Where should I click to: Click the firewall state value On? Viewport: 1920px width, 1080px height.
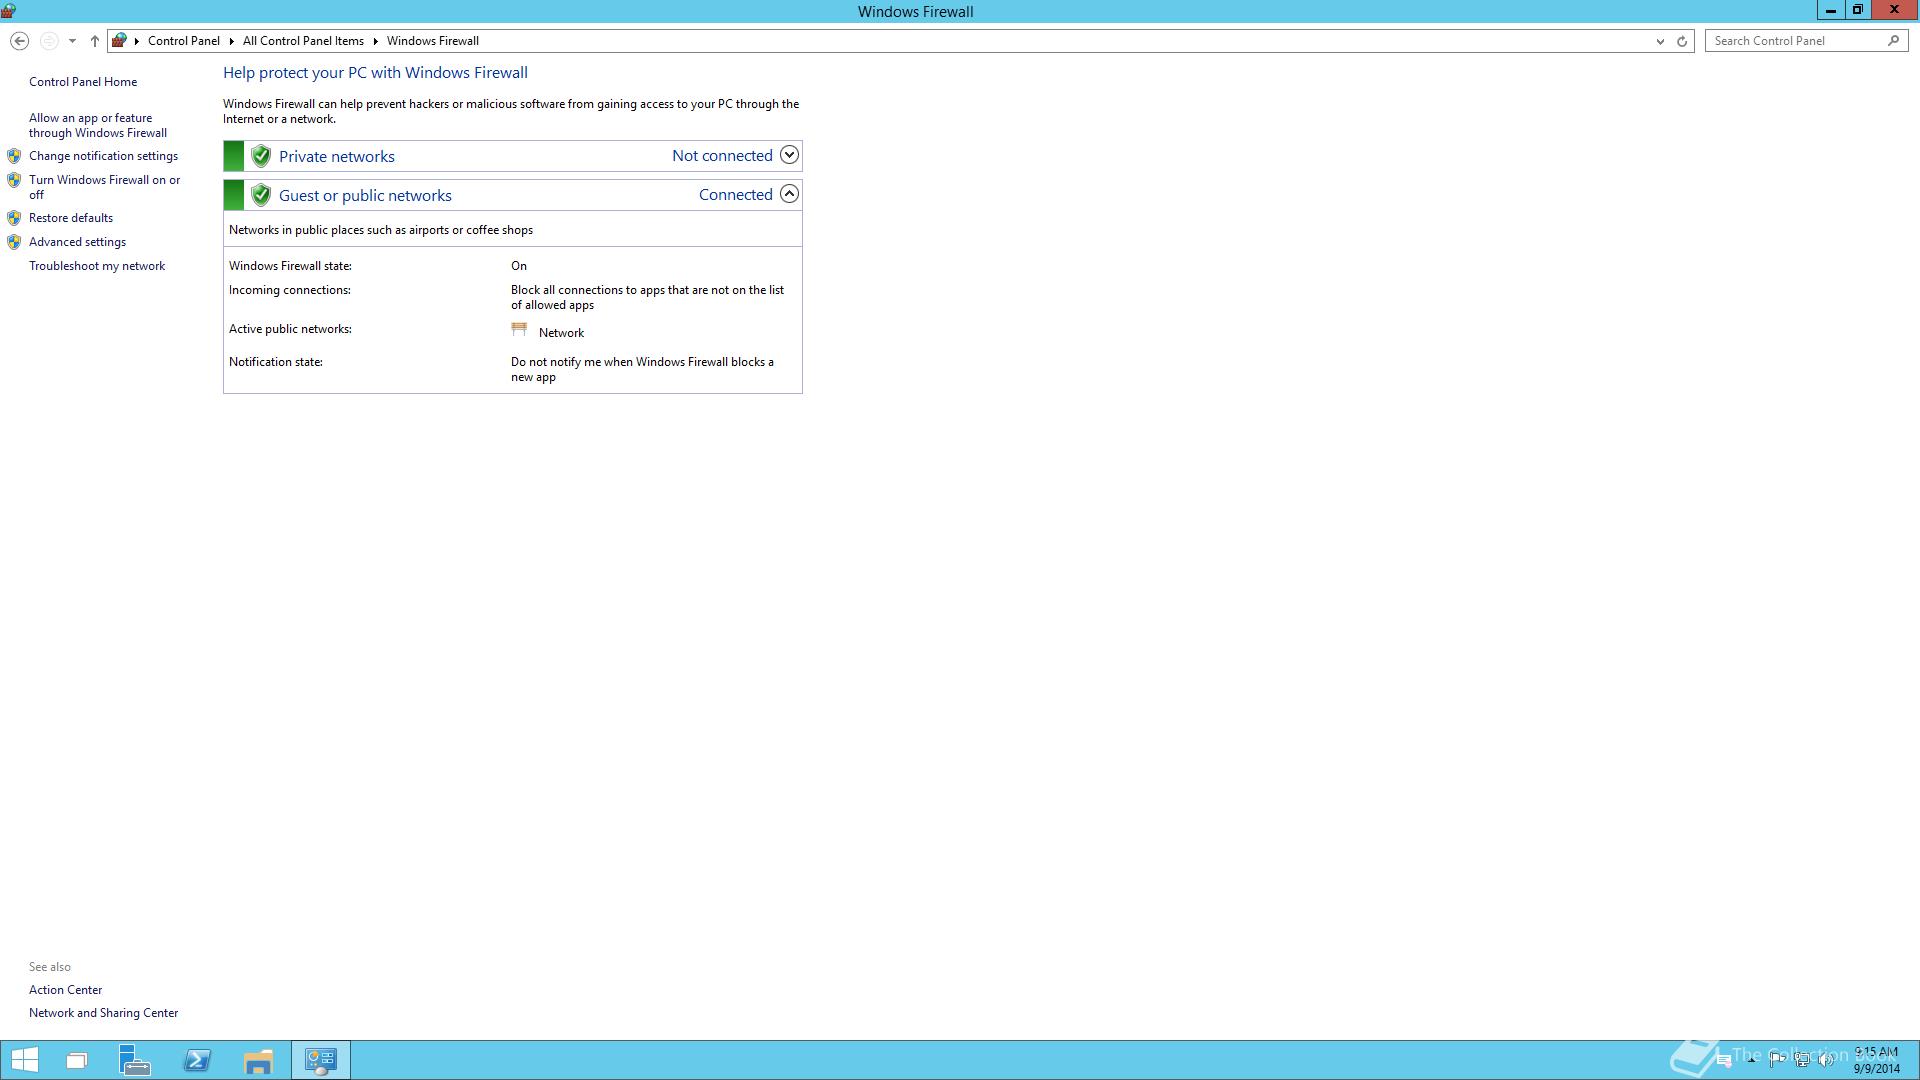pos(519,266)
